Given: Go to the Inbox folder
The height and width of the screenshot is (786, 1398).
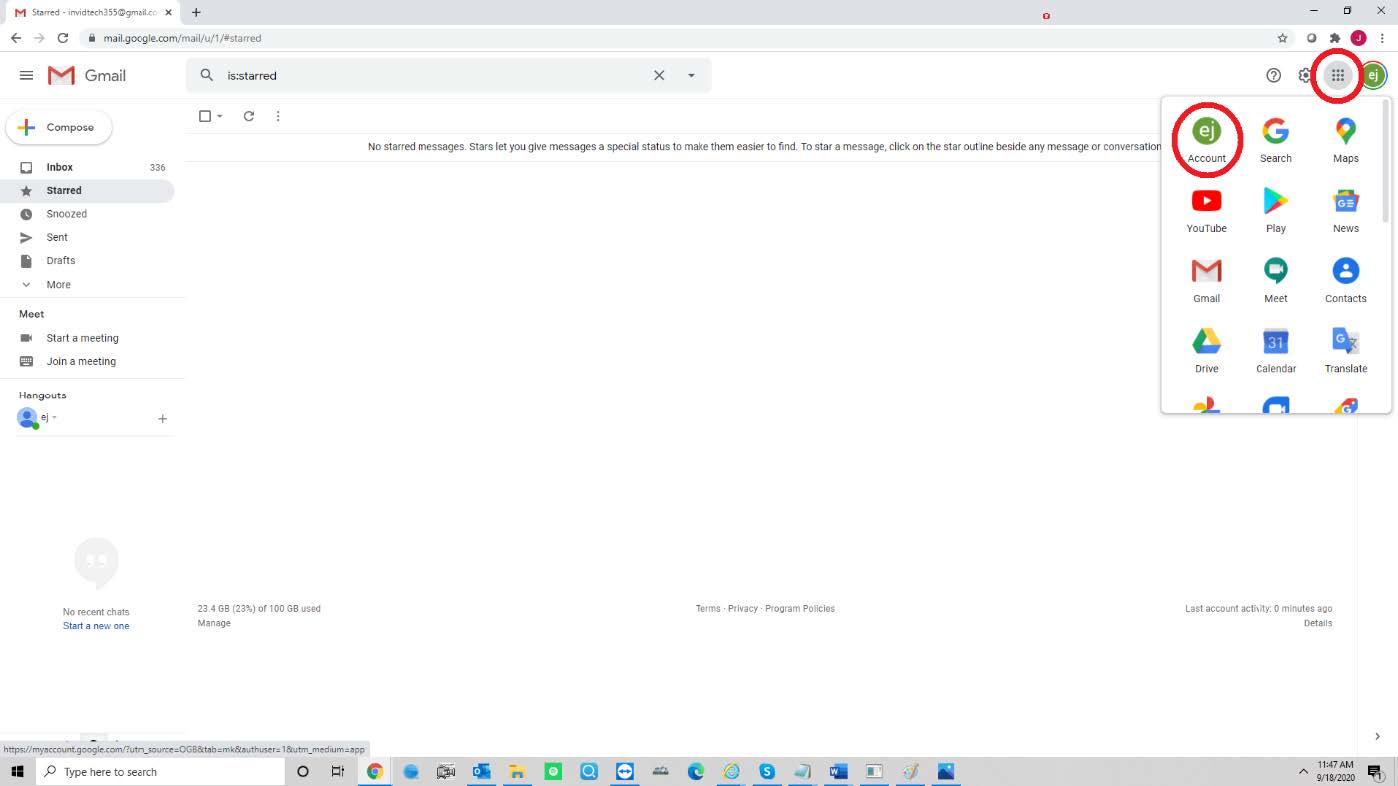Looking at the screenshot, I should coord(60,167).
